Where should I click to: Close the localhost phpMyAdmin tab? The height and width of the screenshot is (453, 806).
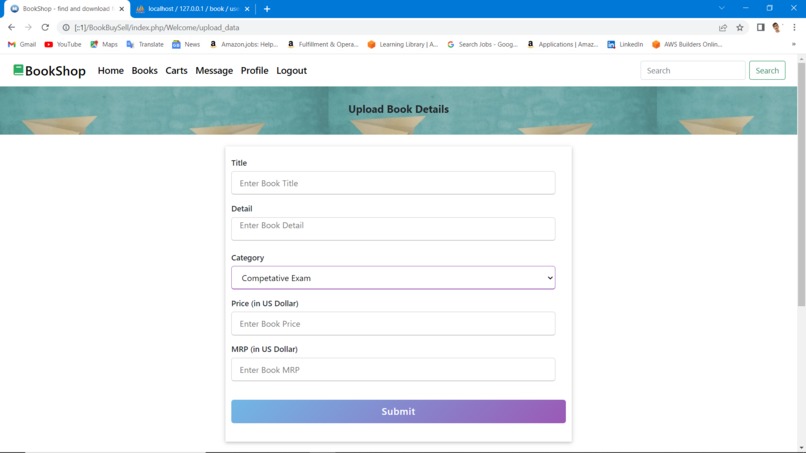(247, 9)
